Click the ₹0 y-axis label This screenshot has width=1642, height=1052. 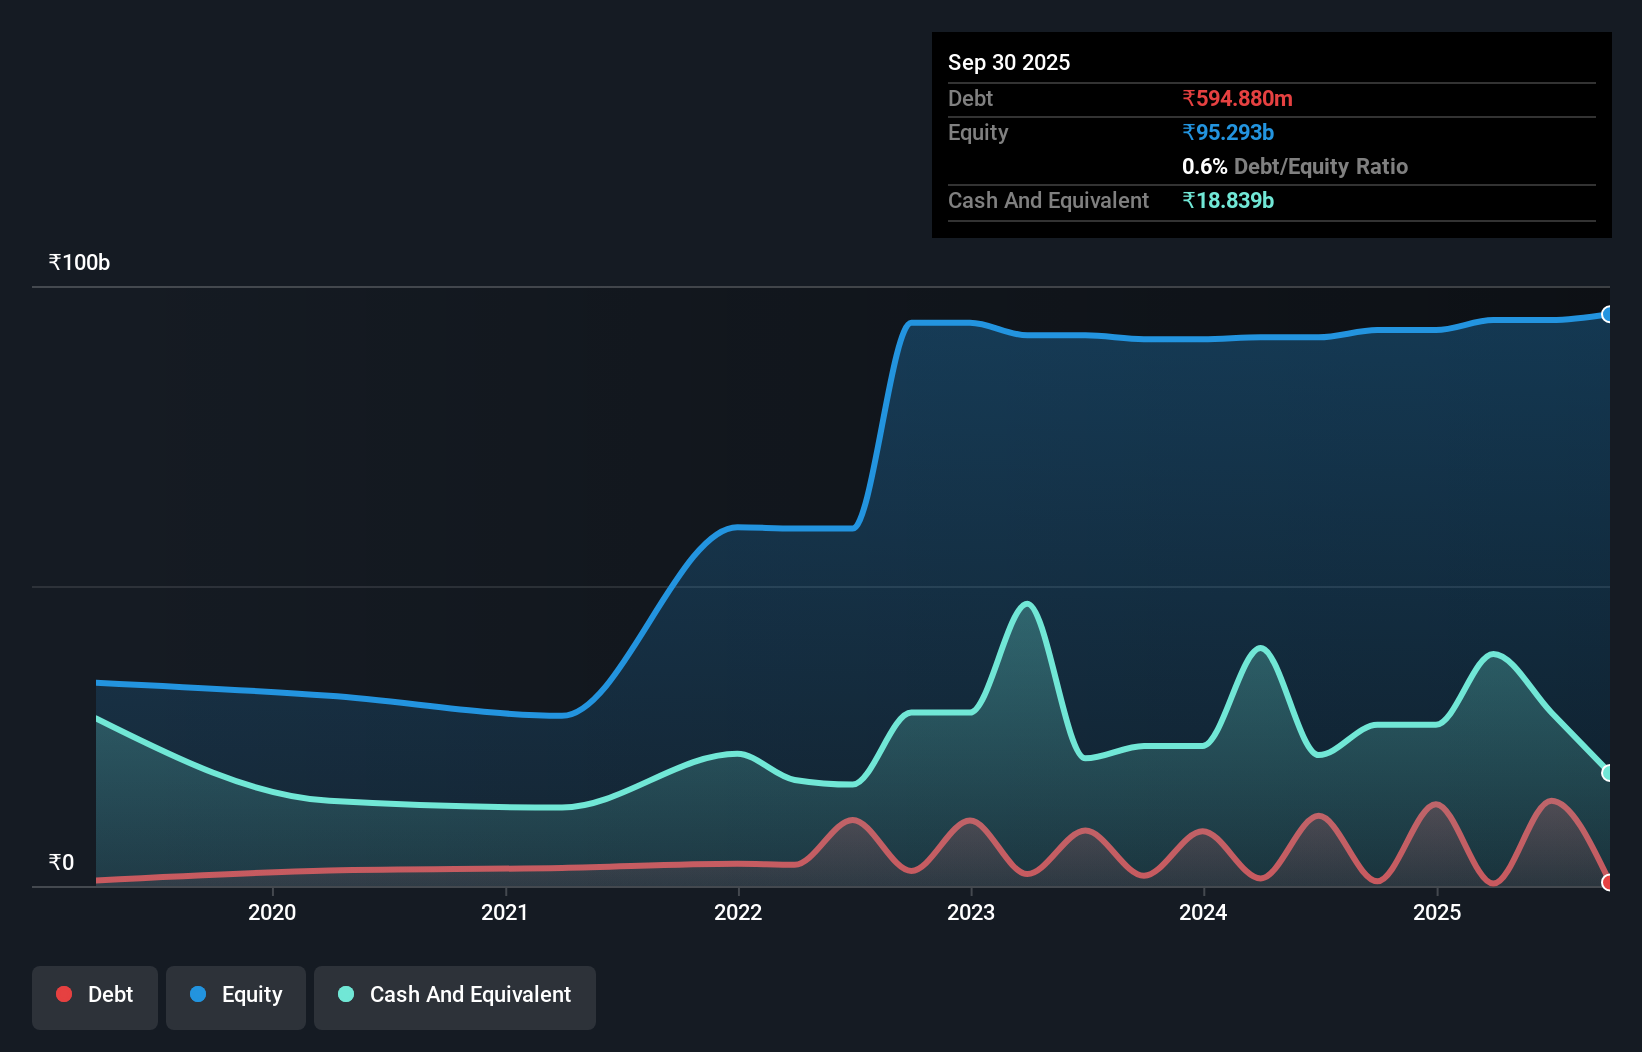(x=61, y=862)
